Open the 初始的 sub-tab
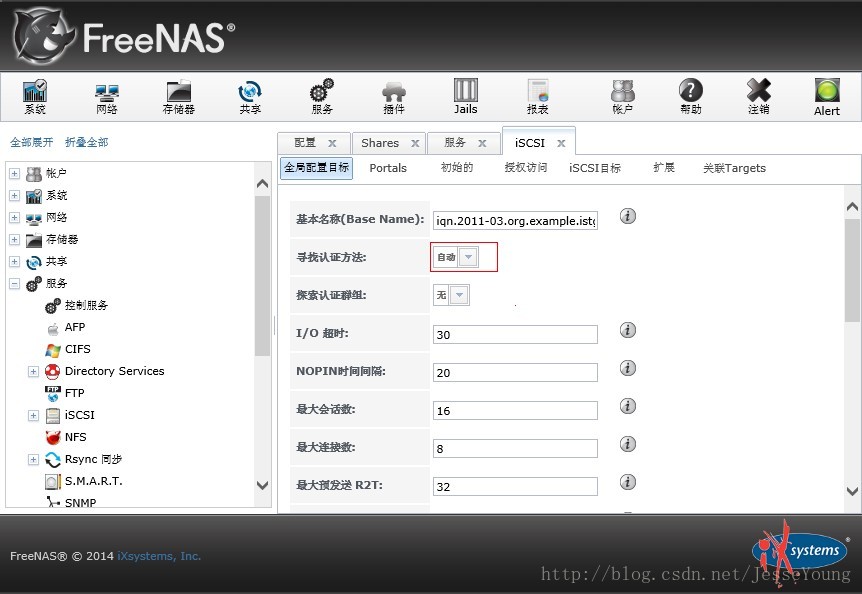 tap(457, 168)
